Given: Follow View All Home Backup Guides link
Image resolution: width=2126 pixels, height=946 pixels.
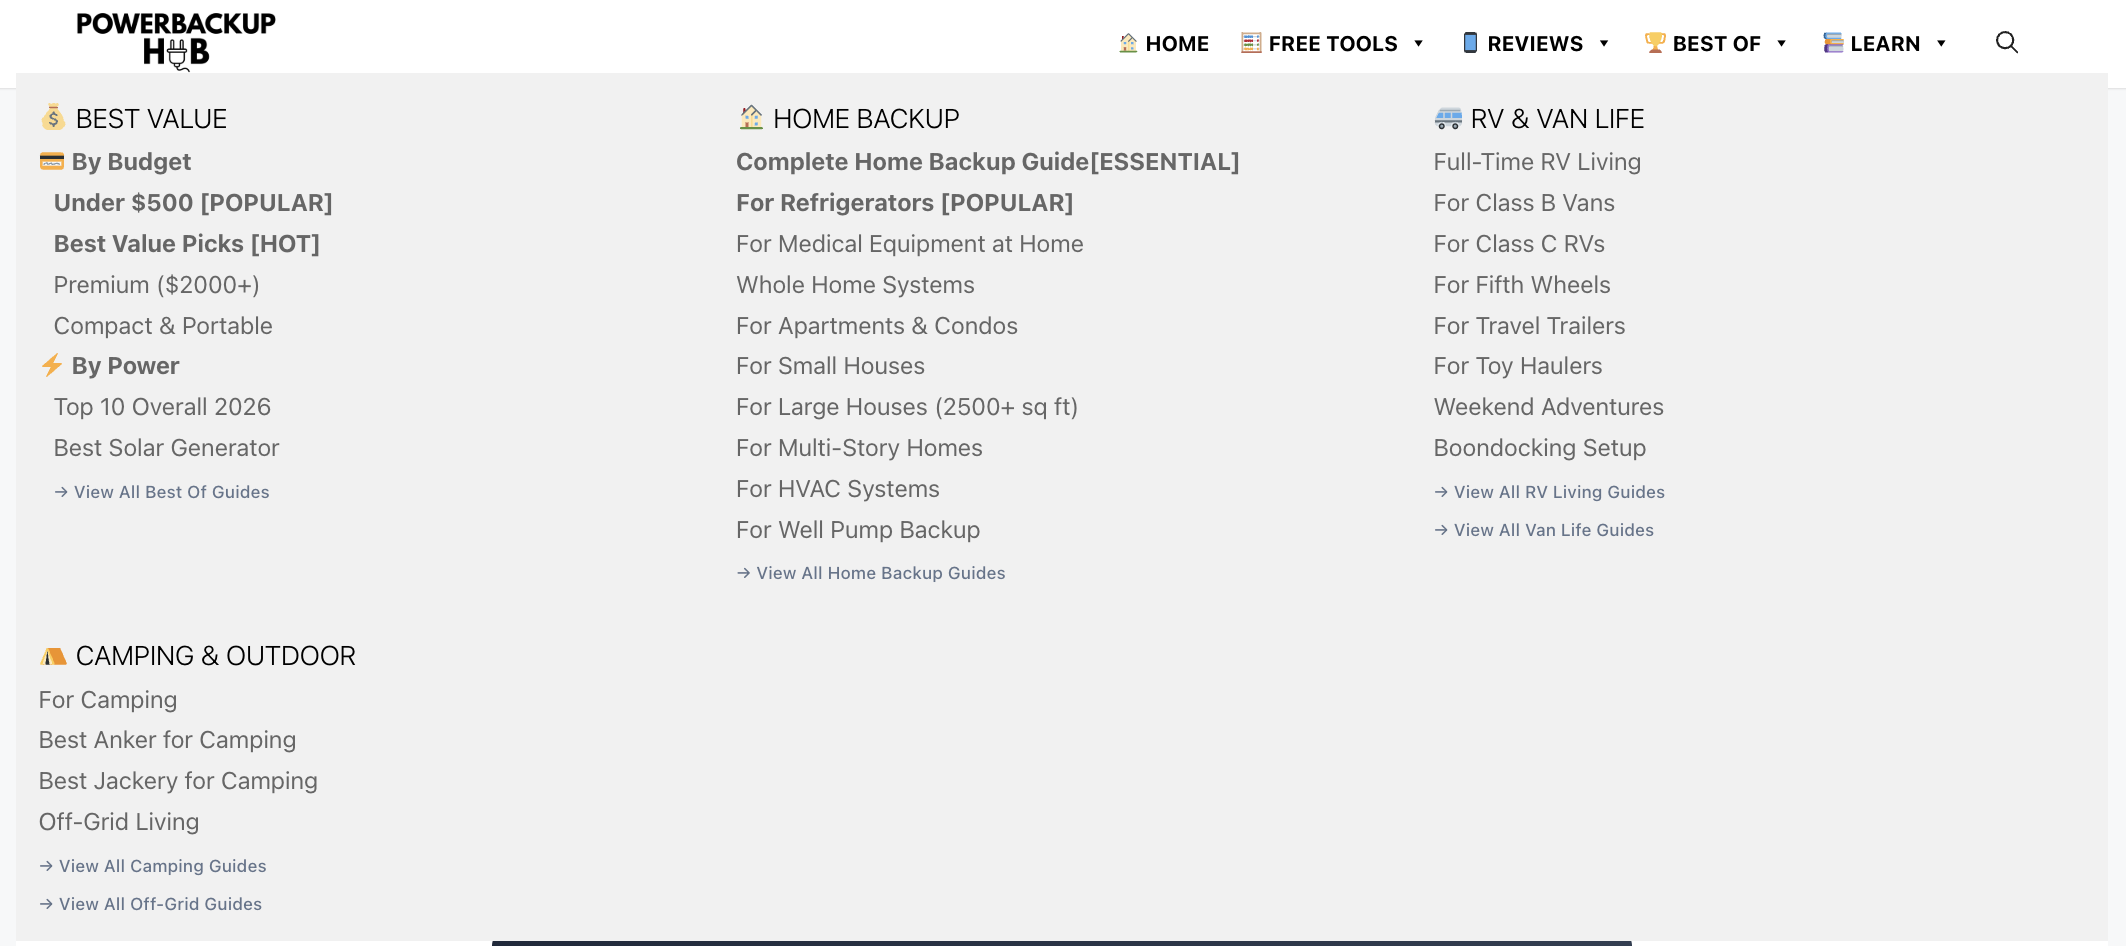Looking at the screenshot, I should click(x=880, y=573).
